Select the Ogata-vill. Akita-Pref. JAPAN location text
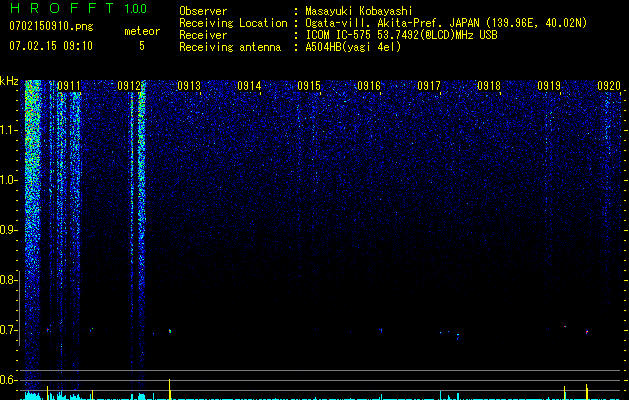 [446, 23]
